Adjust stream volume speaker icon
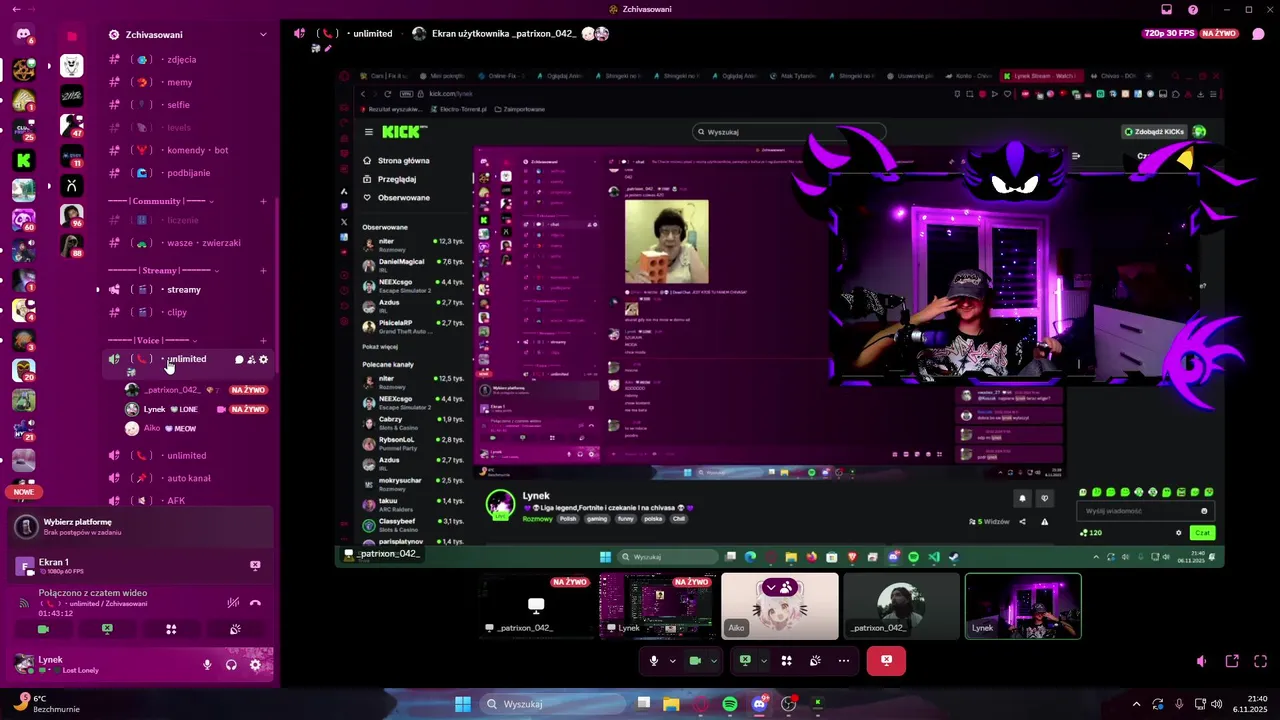 pyautogui.click(x=1201, y=661)
